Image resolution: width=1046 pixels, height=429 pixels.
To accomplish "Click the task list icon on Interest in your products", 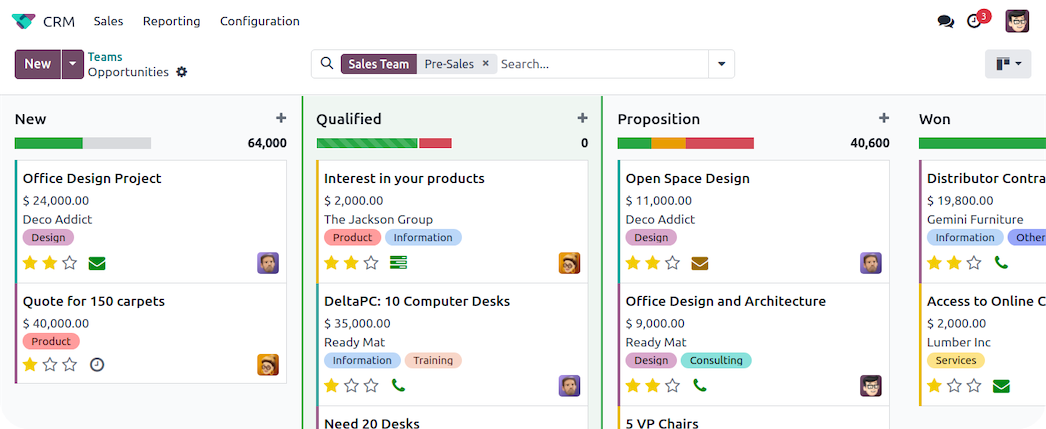I will point(399,263).
